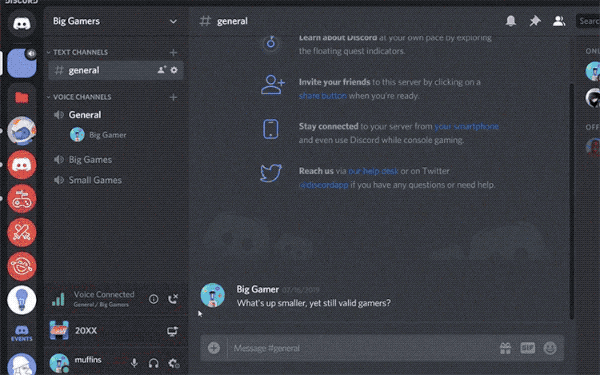This screenshot has height=375, width=600.
Task: Click the quest indicator icon
Action: (x=271, y=42)
